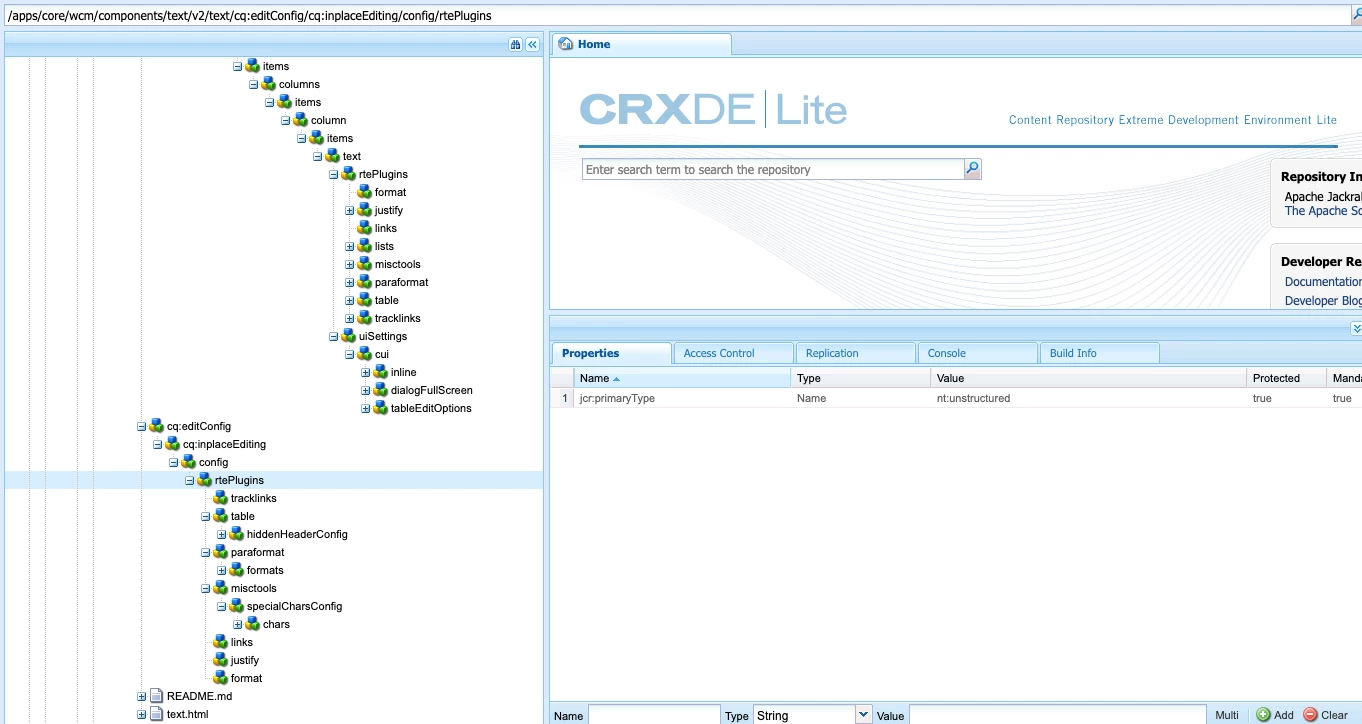Image resolution: width=1362 pixels, height=724 pixels.
Task: Open The Apache link under Repository info
Action: [1323, 211]
